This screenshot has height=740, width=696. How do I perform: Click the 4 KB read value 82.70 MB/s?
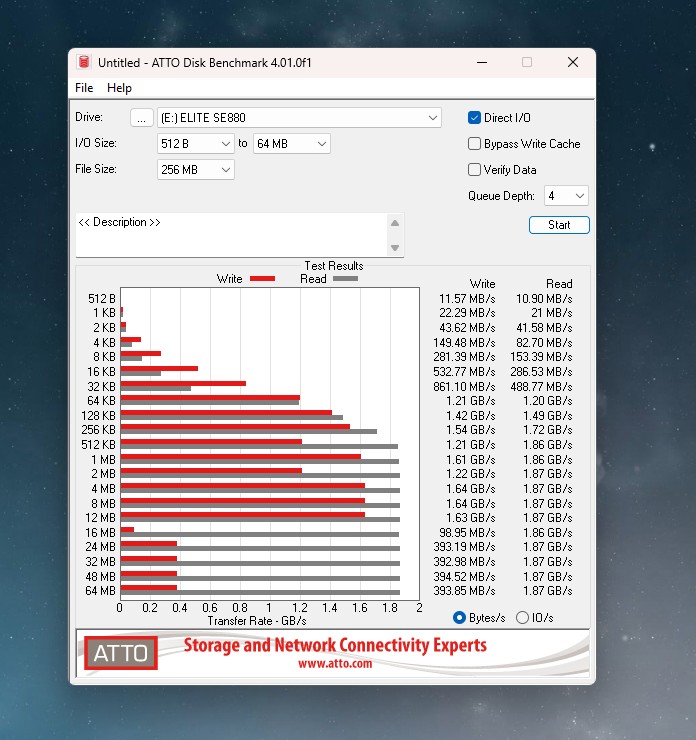click(544, 343)
